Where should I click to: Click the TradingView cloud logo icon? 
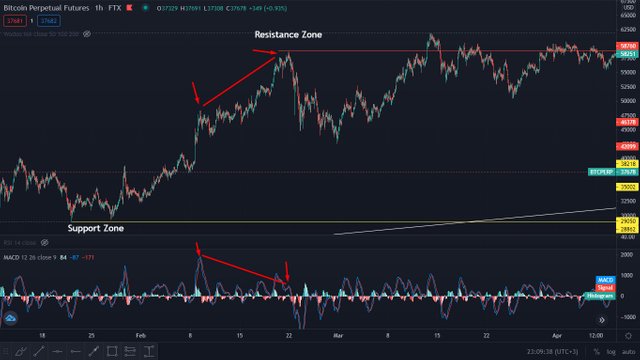[10, 318]
